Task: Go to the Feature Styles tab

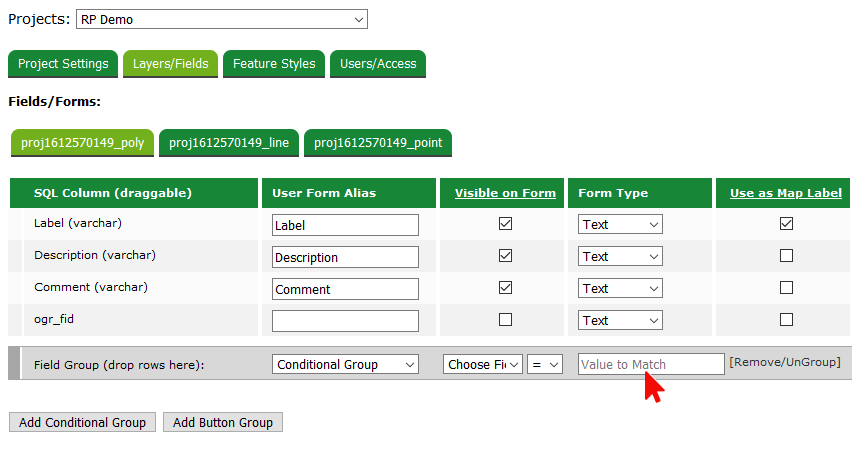Action: pos(274,64)
